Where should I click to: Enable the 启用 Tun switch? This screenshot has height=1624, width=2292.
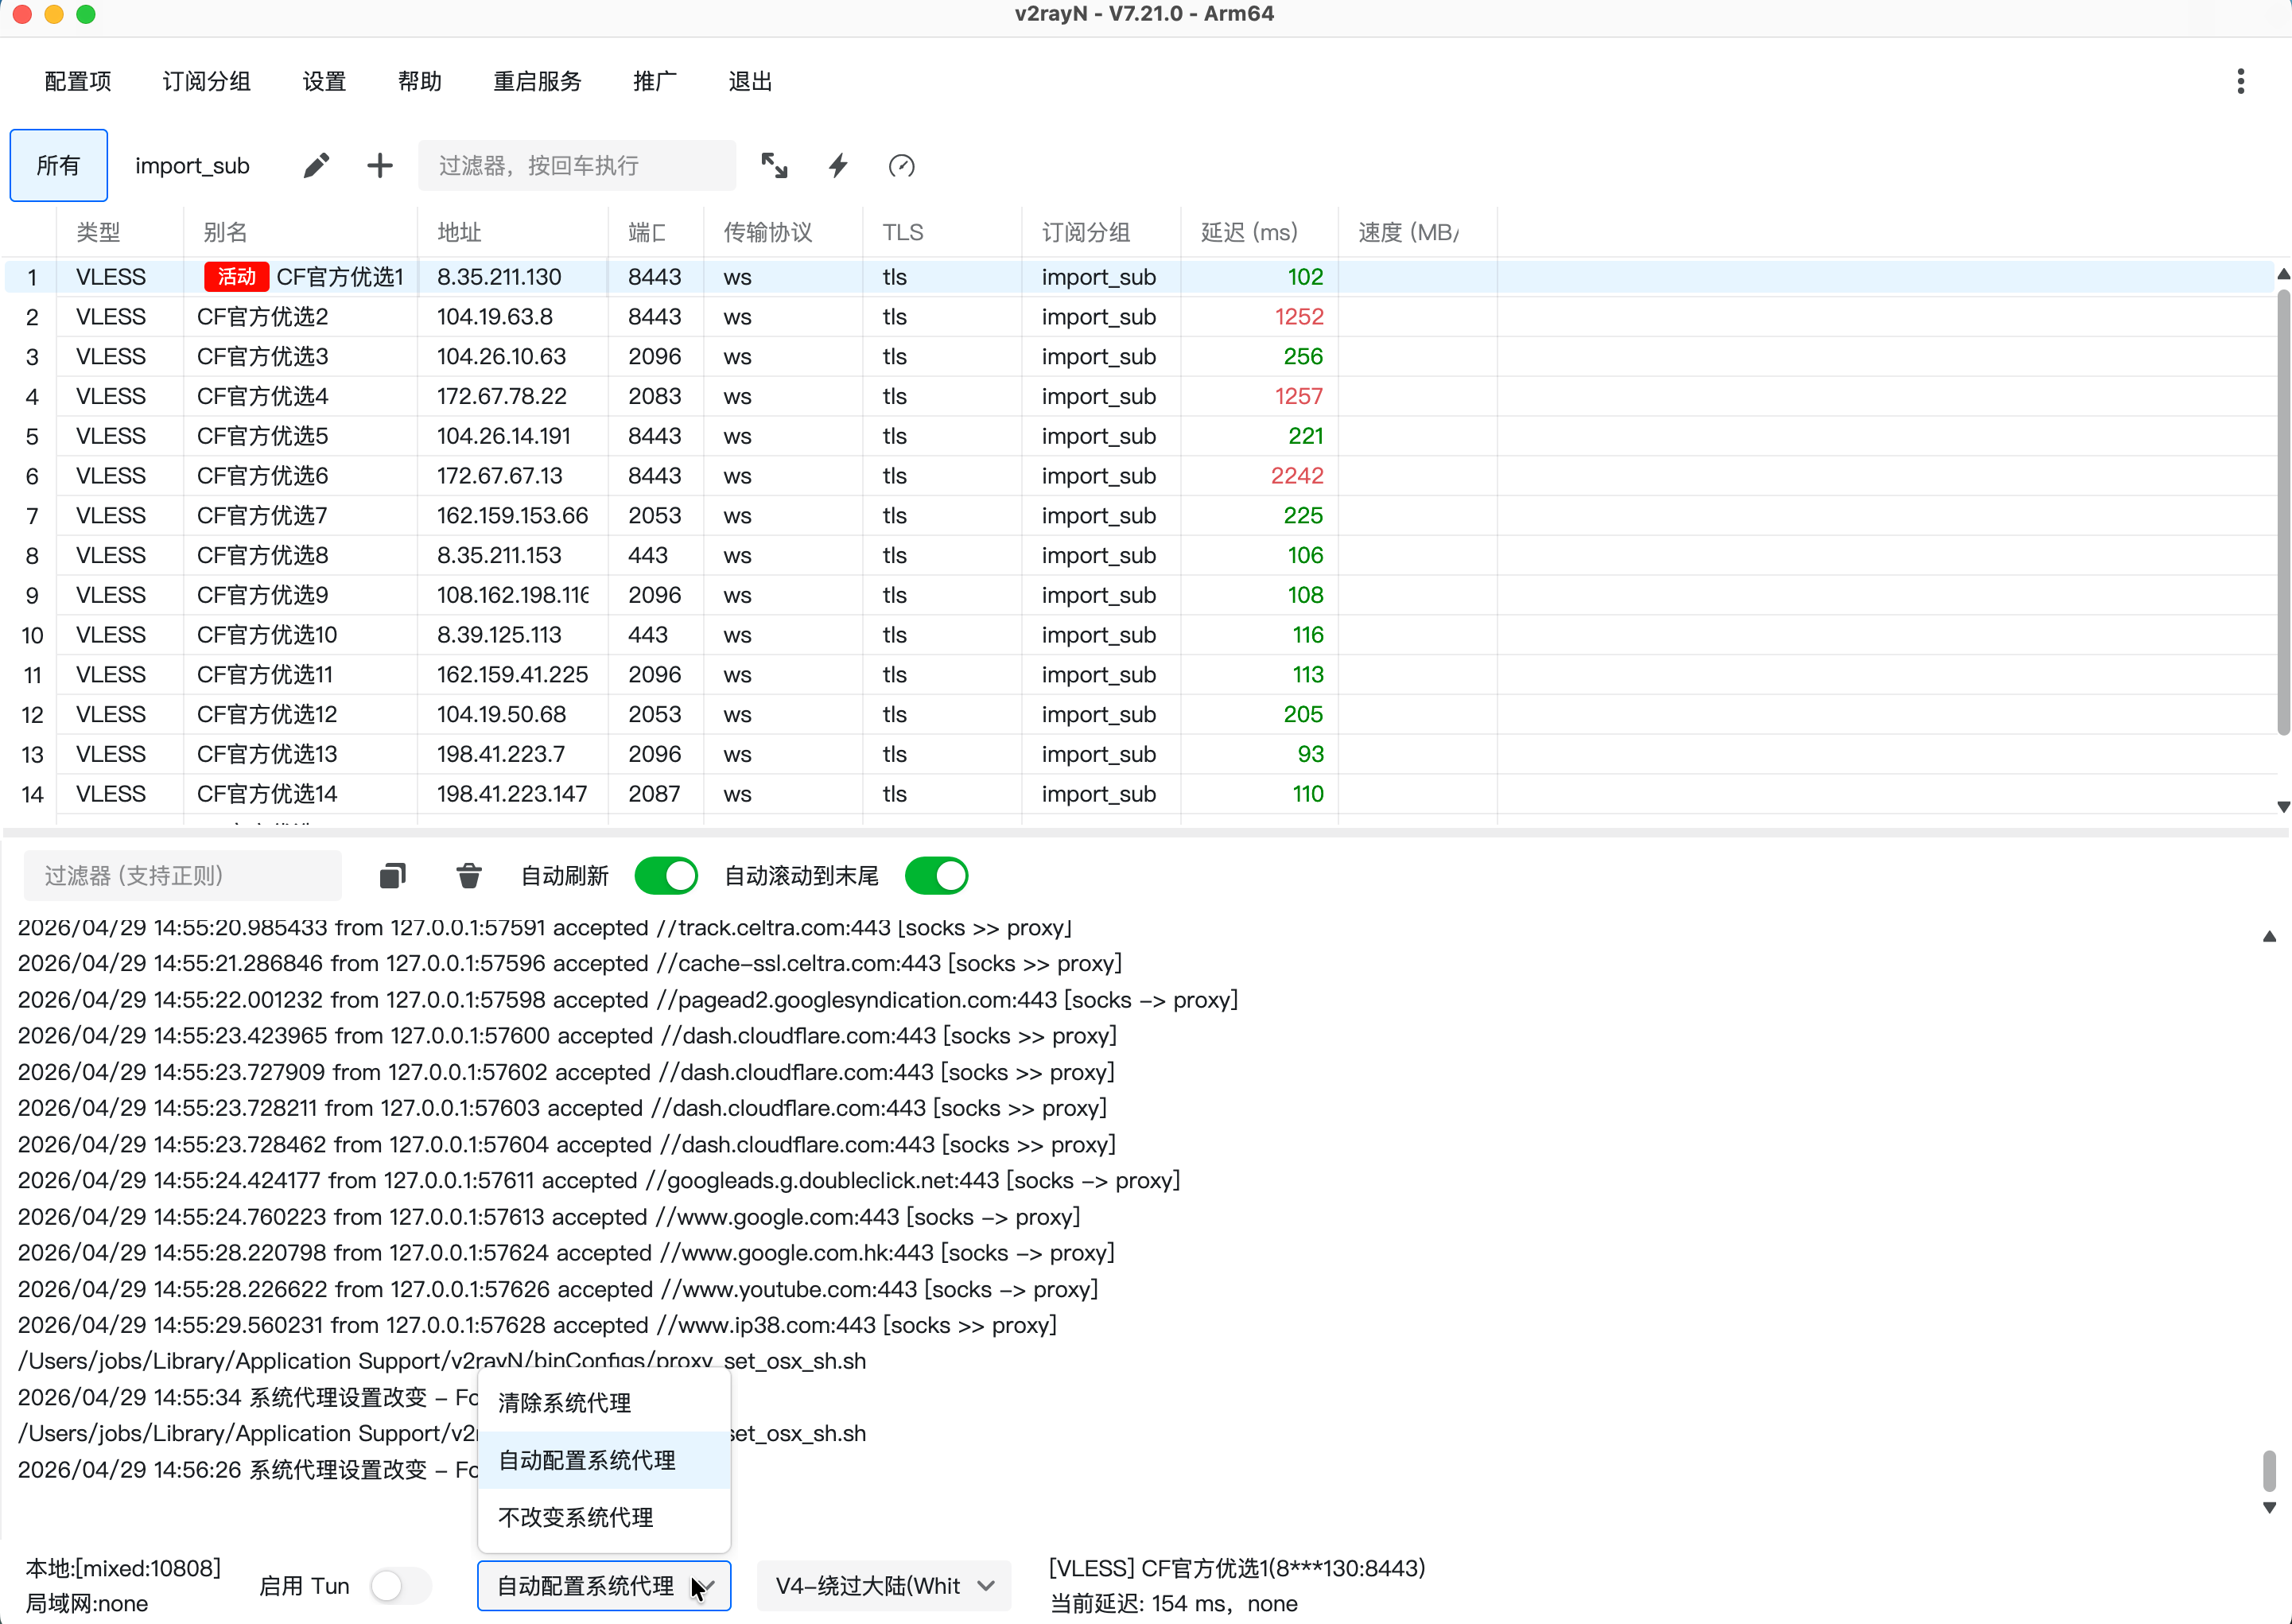click(400, 1585)
